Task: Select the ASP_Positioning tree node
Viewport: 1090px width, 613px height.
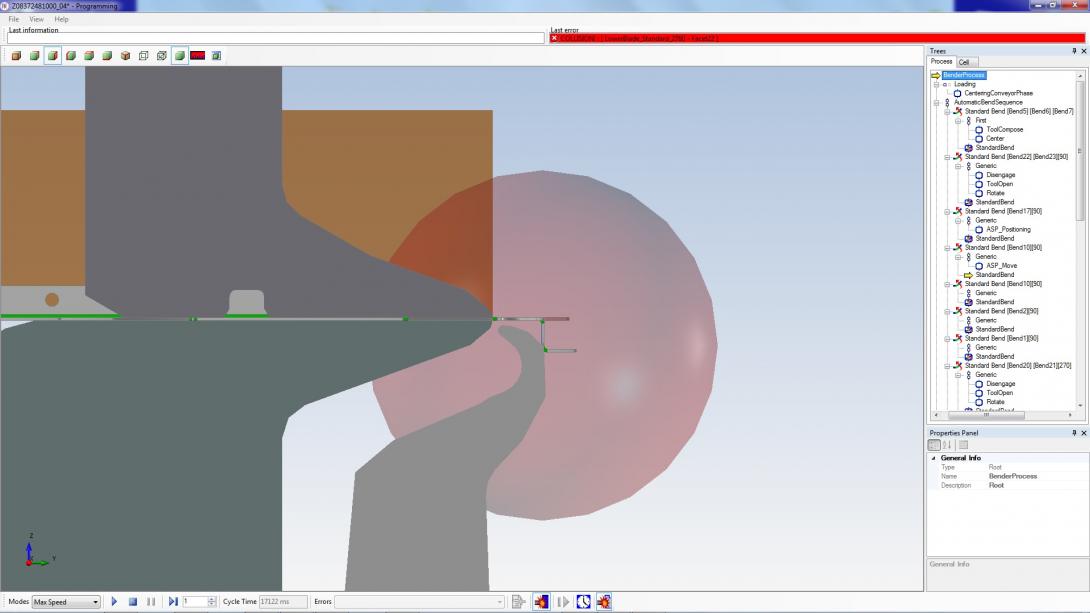Action: click(x=1007, y=229)
